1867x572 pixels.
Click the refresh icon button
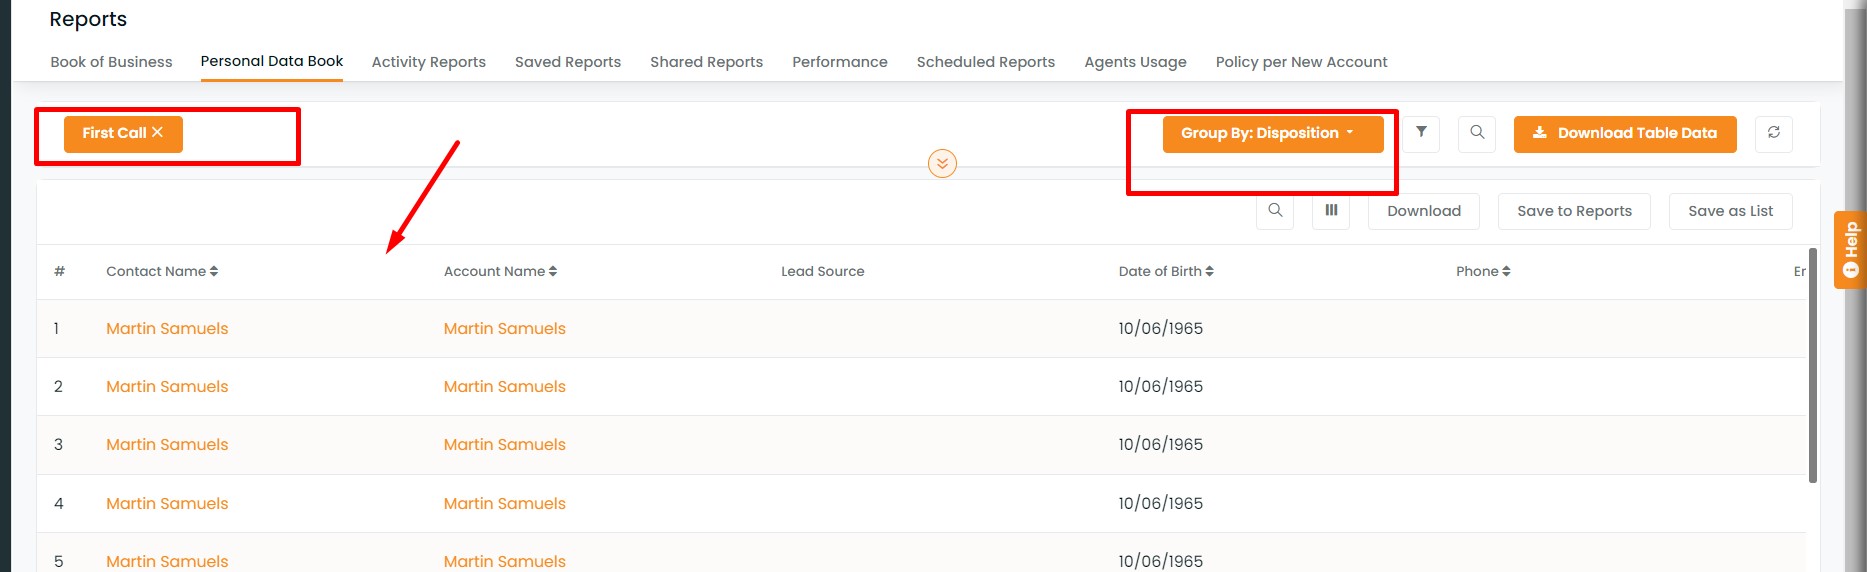pyautogui.click(x=1774, y=133)
